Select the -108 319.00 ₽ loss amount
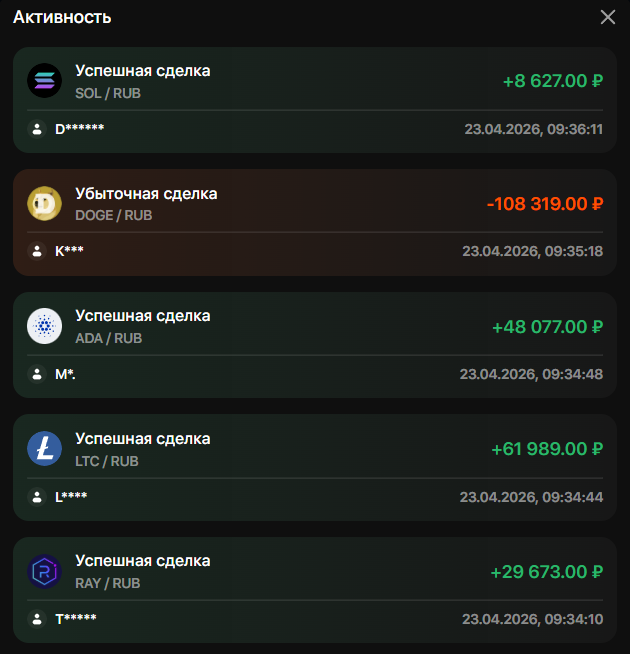Screen dimensions: 630x654 coord(545,204)
